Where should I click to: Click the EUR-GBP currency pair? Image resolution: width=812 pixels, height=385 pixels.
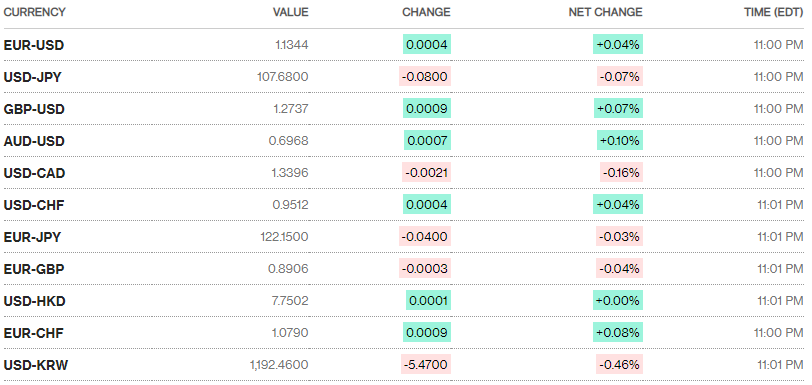[x=34, y=269]
